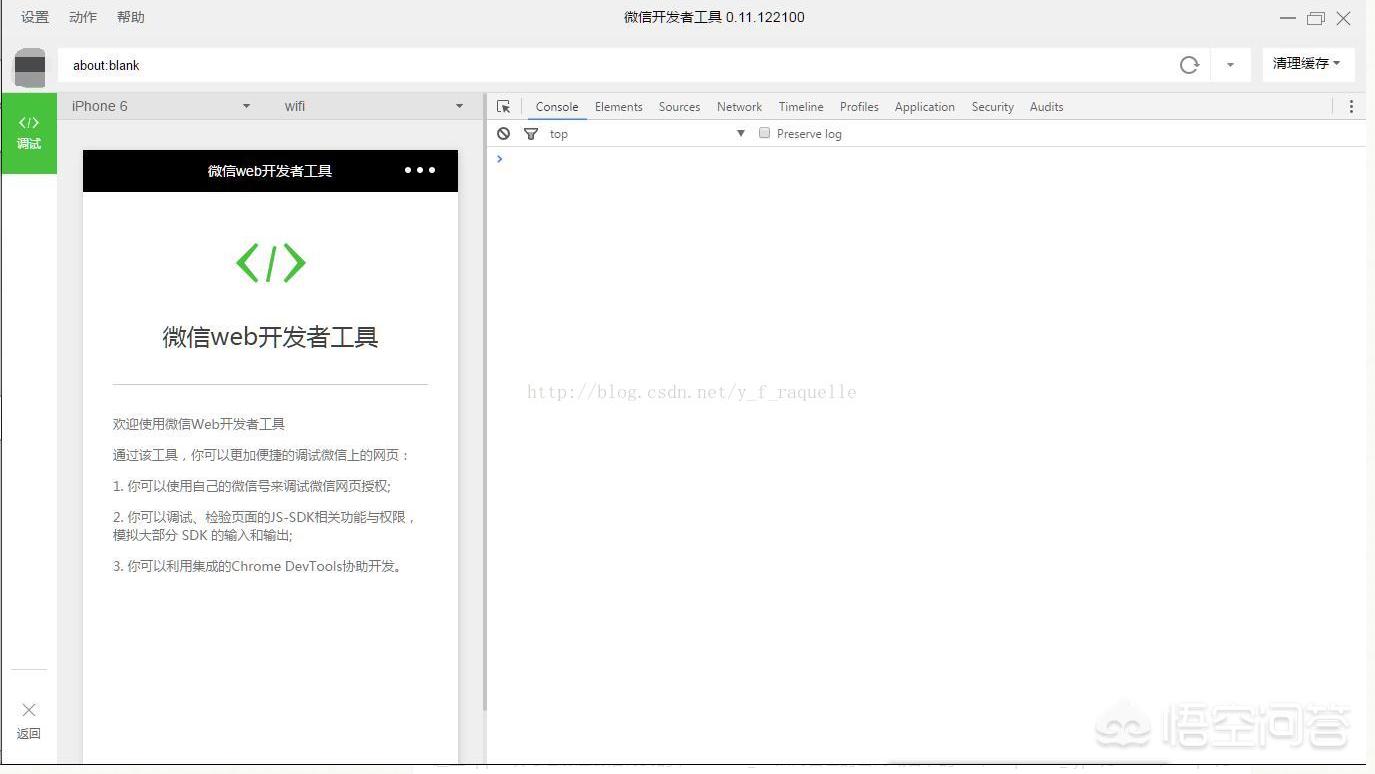Viewport: 1375px width, 774px height.
Task: Open the 清理缓存 clear cache dropdown
Action: coord(1308,64)
